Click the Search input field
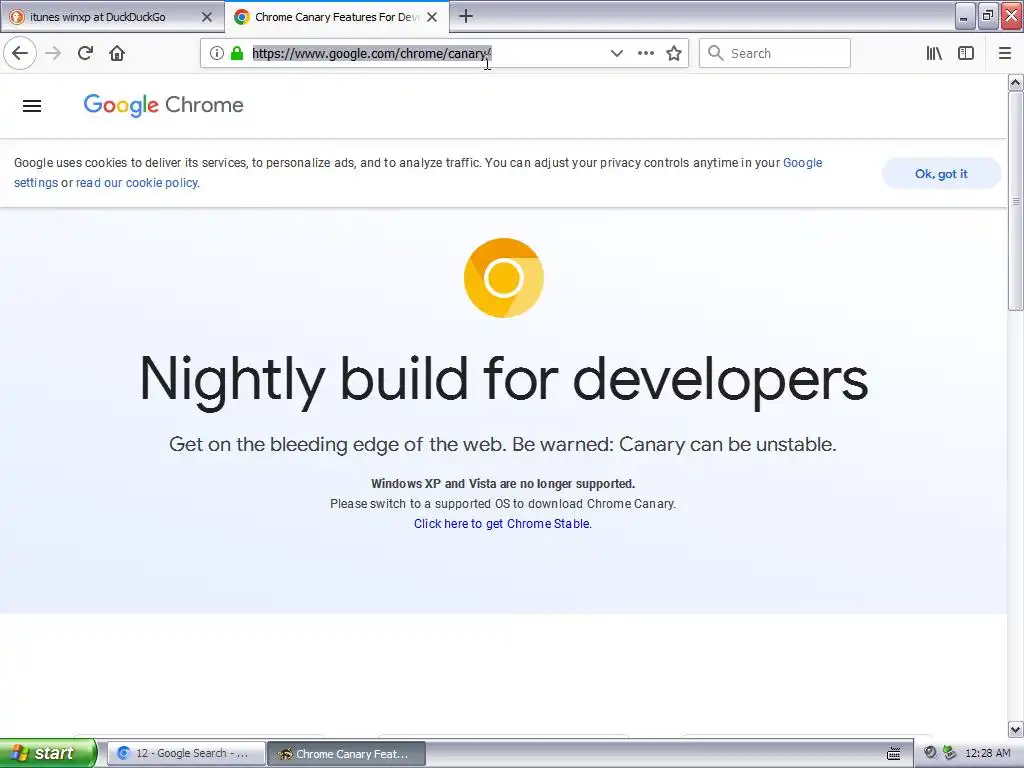This screenshot has width=1024, height=768. point(775,53)
